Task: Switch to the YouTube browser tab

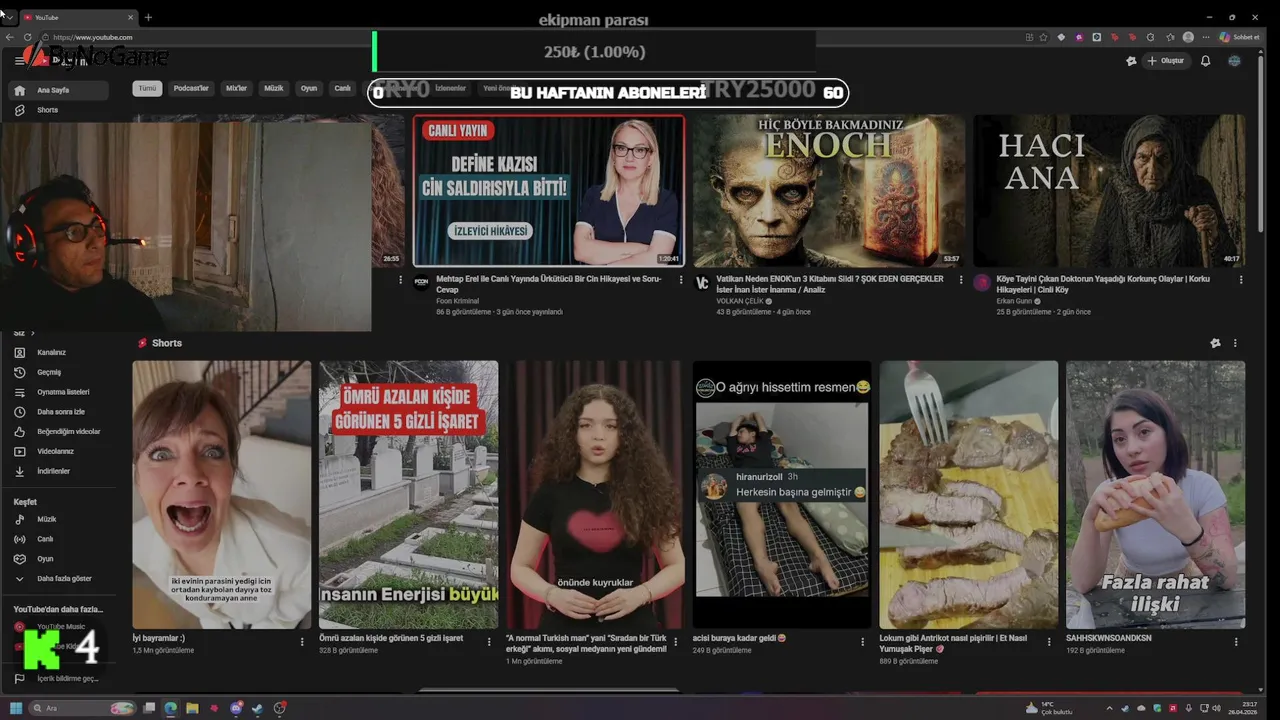Action: [78, 17]
